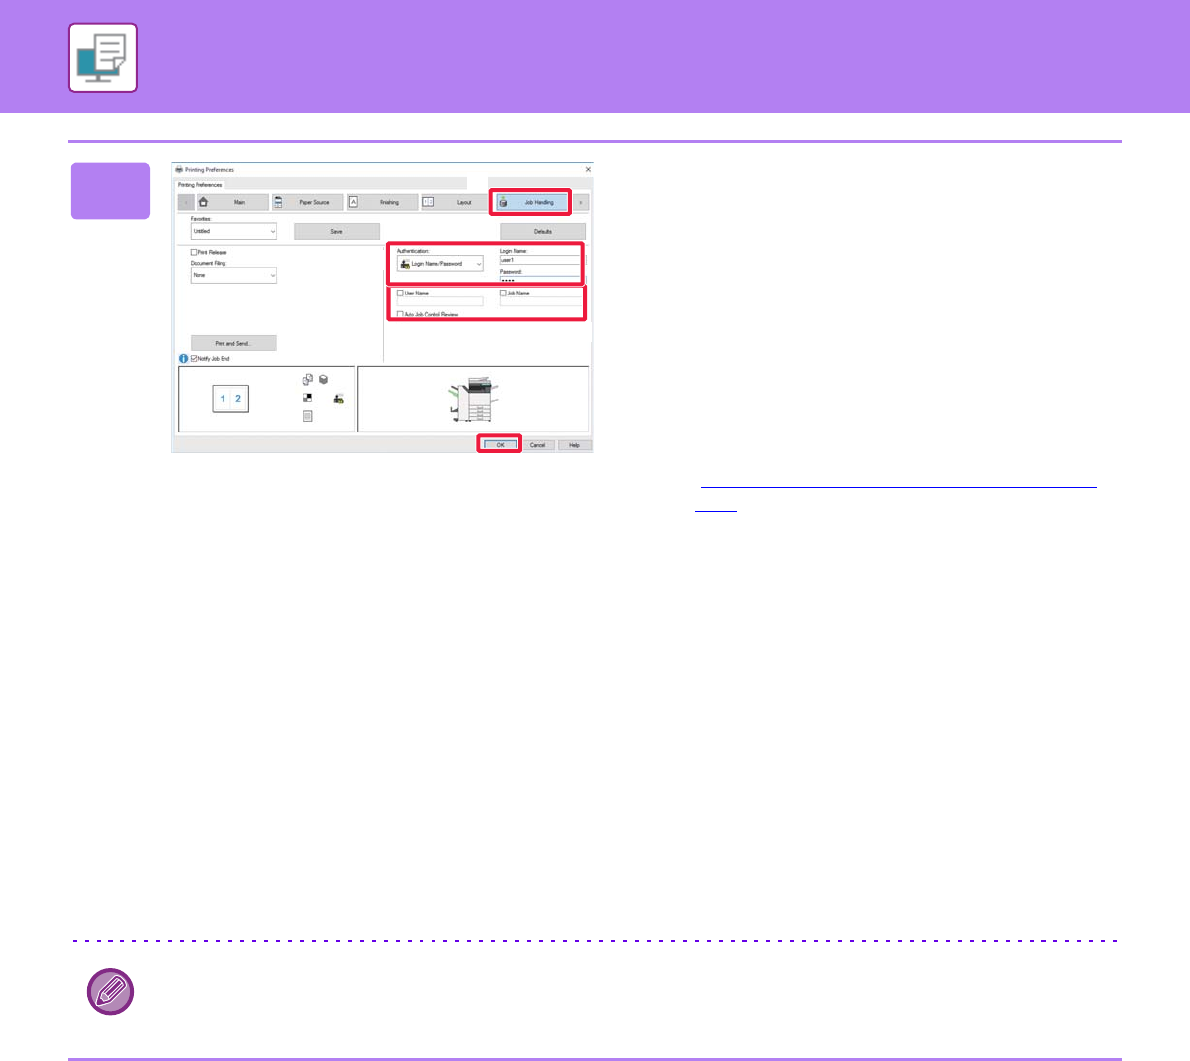Click the blue underlined hyperlink beside the dialog
Viewport: 1190px width, 1061px height.
(899, 486)
